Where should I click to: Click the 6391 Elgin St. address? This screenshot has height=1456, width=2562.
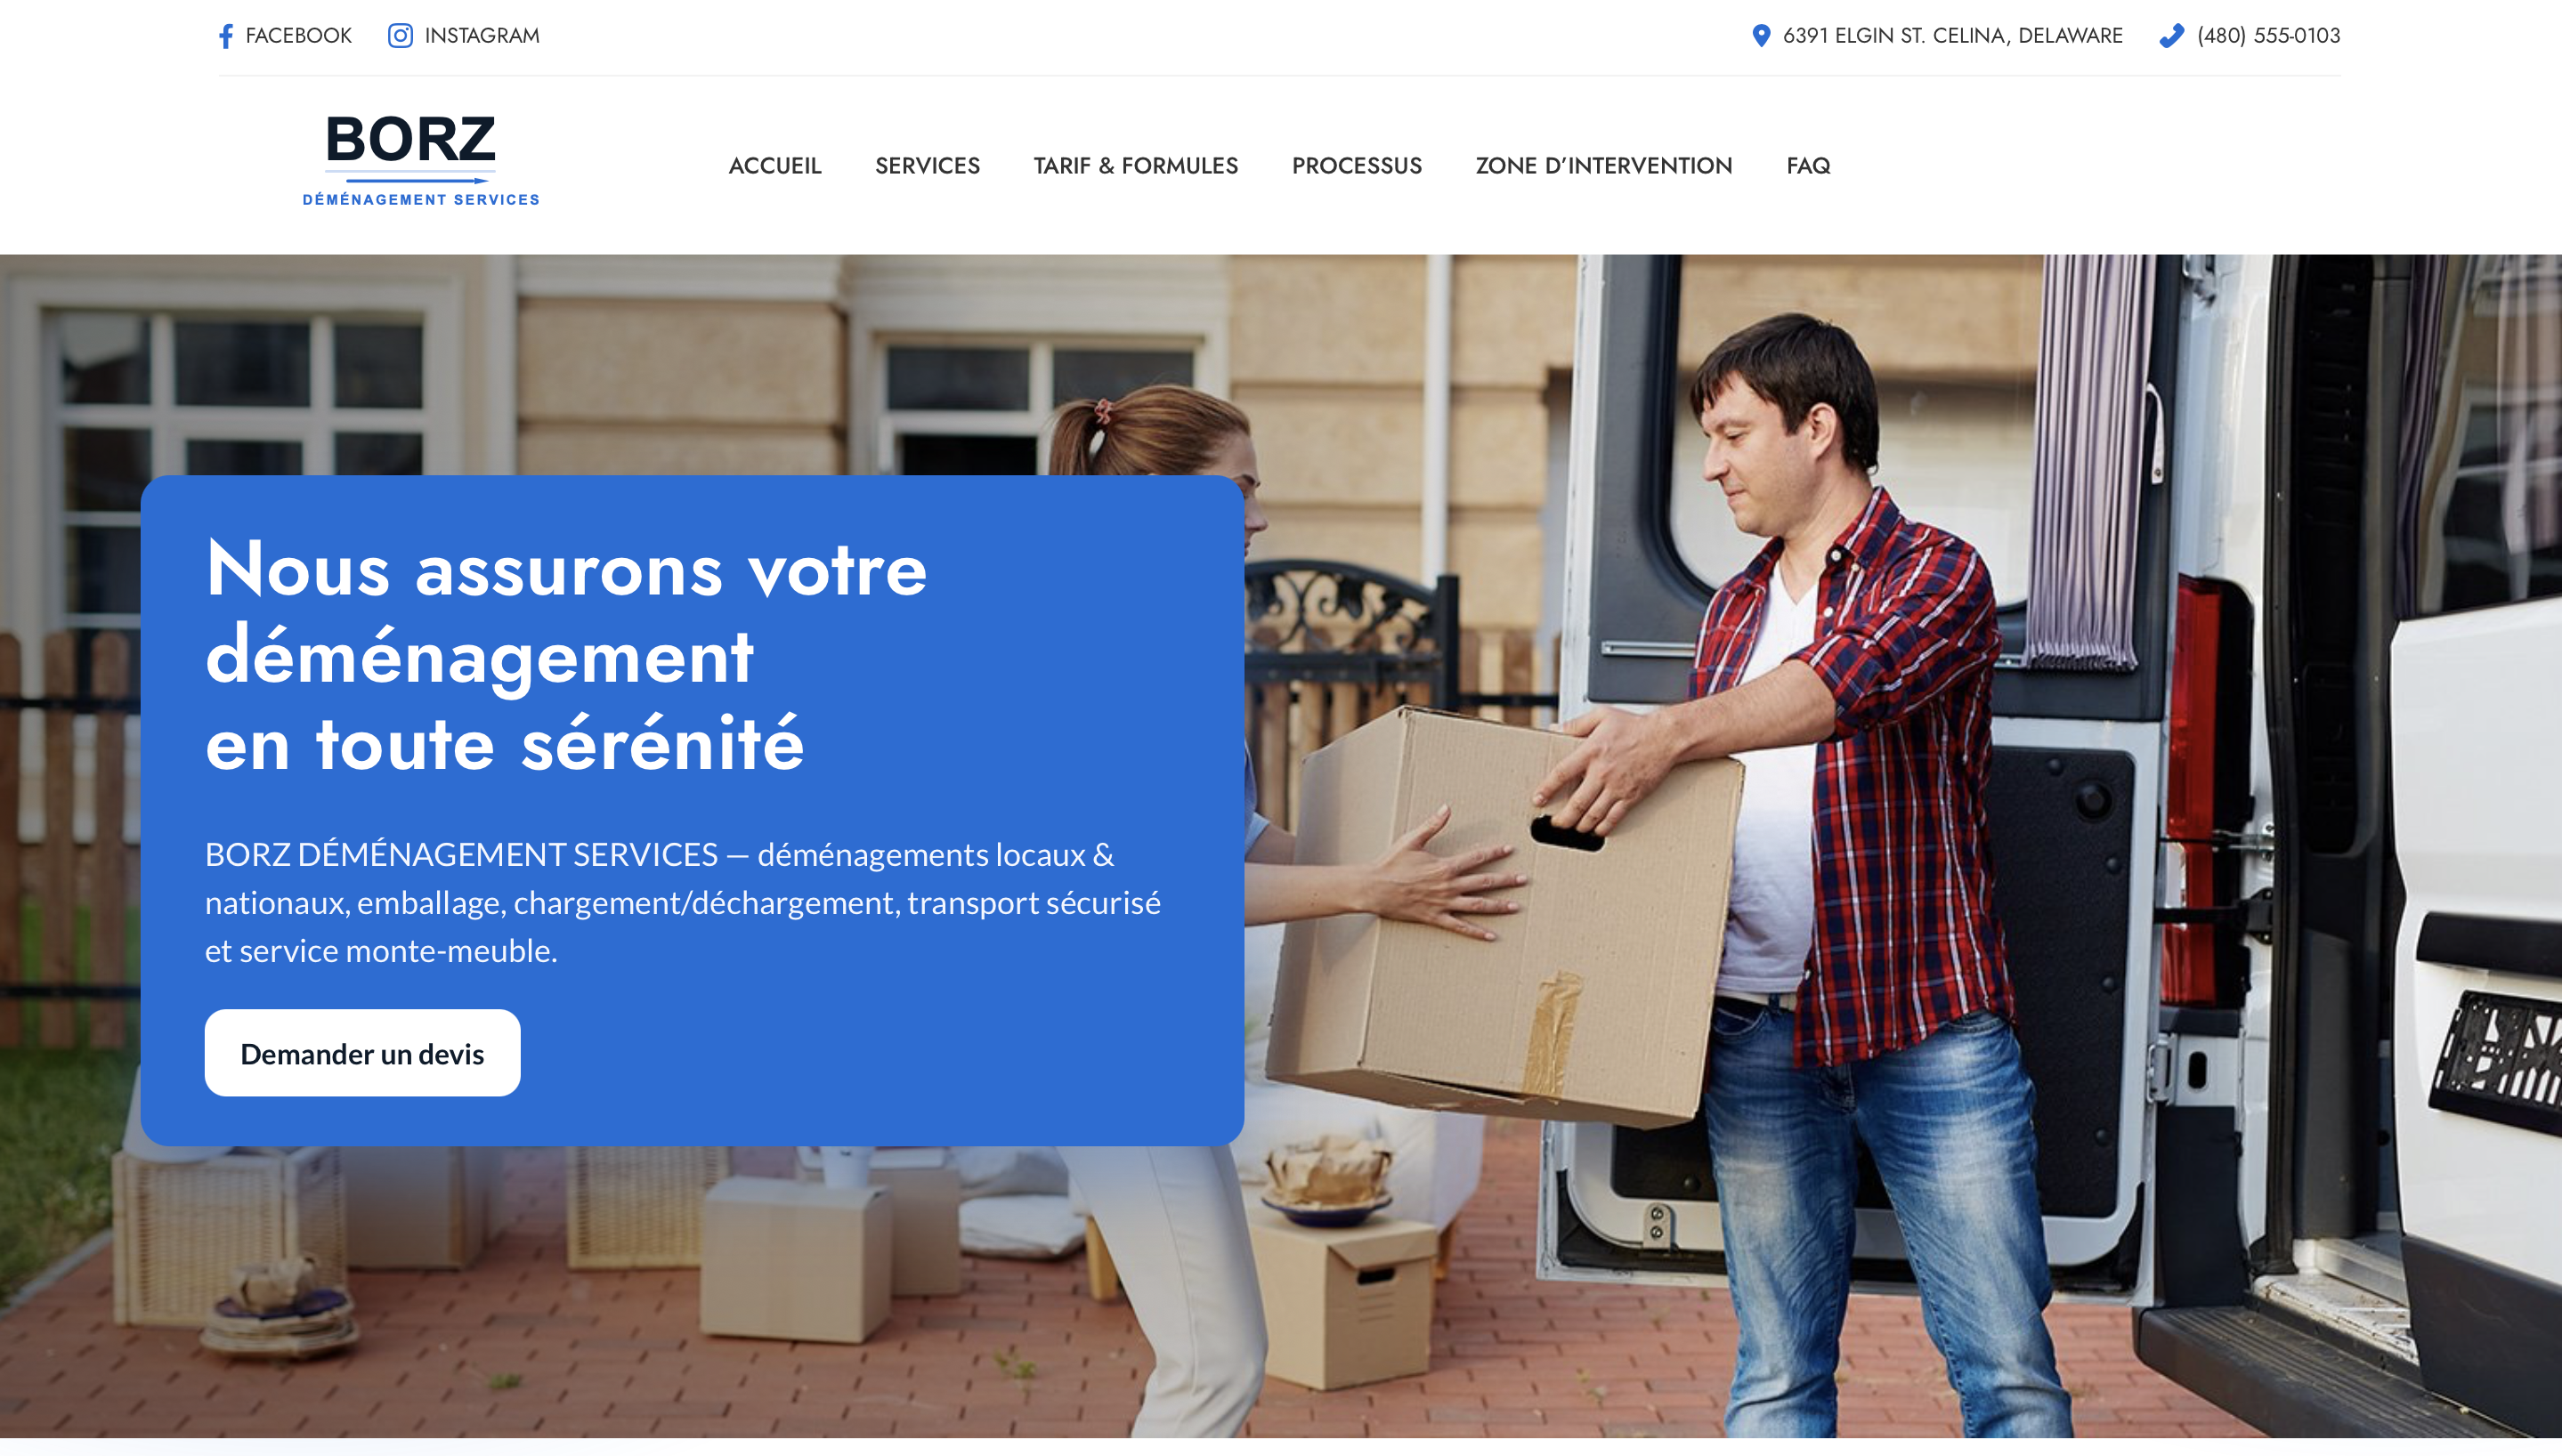[1952, 36]
